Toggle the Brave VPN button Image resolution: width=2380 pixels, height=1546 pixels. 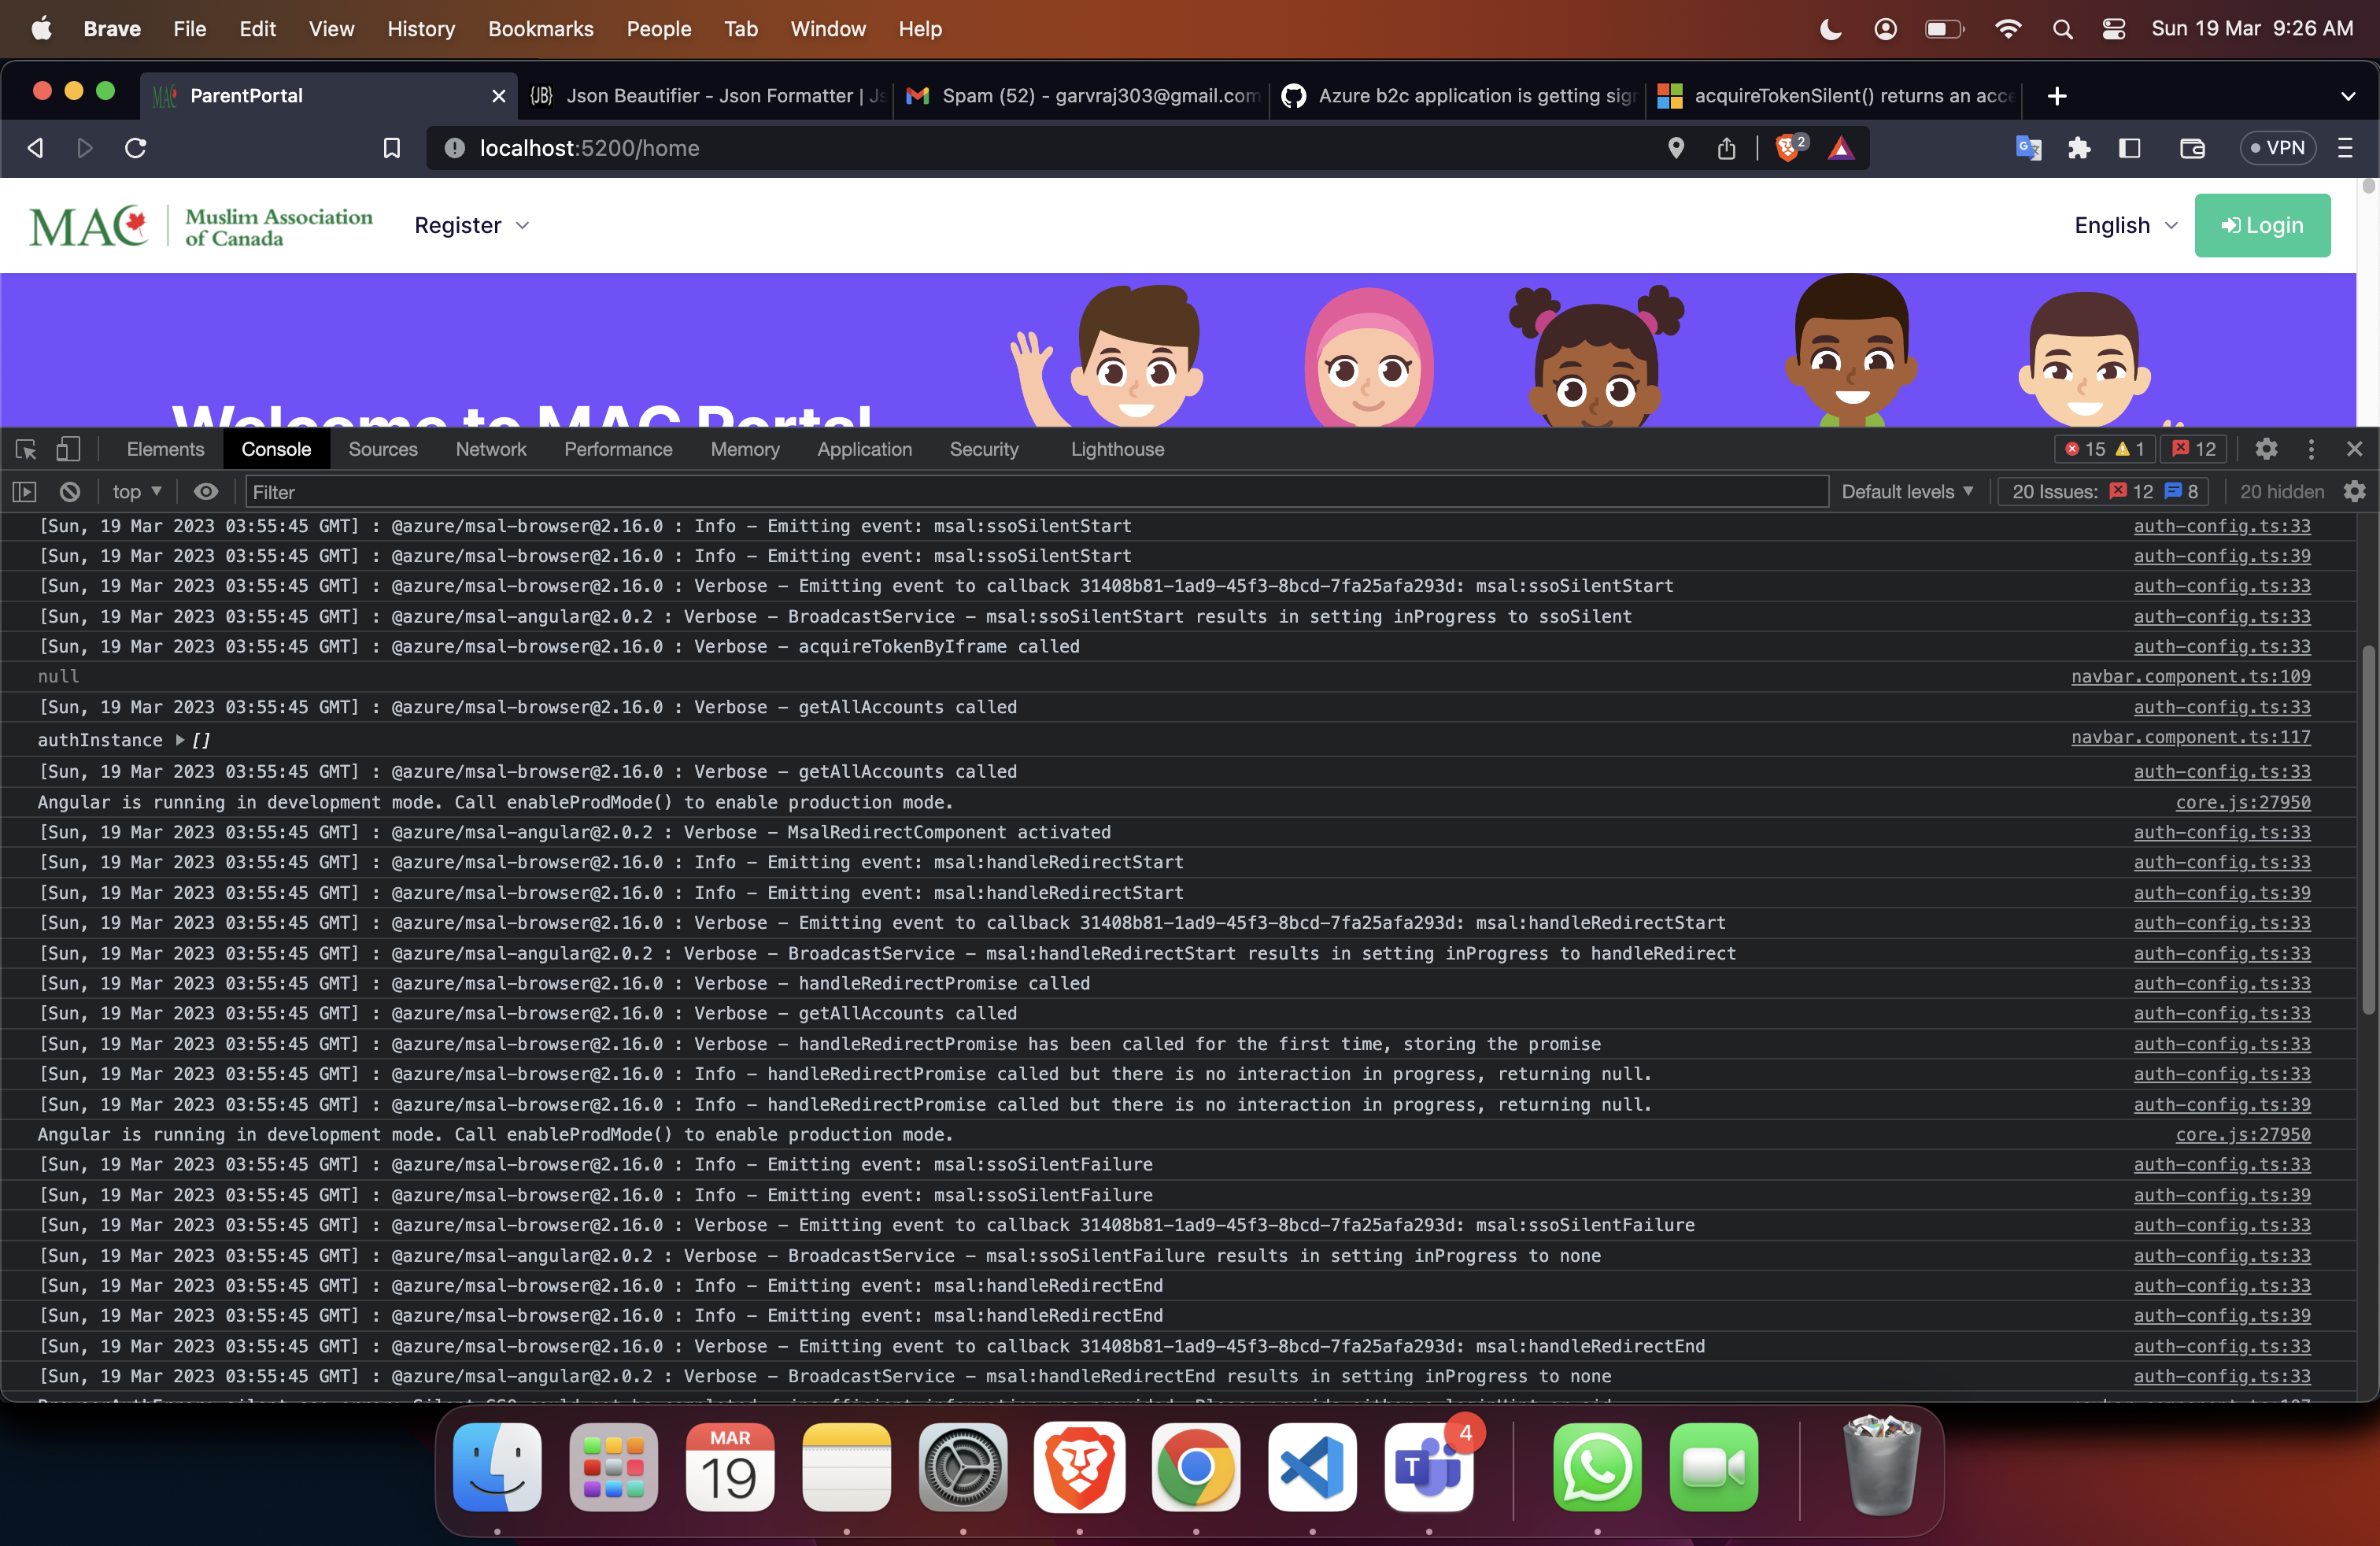pyautogui.click(x=2277, y=148)
